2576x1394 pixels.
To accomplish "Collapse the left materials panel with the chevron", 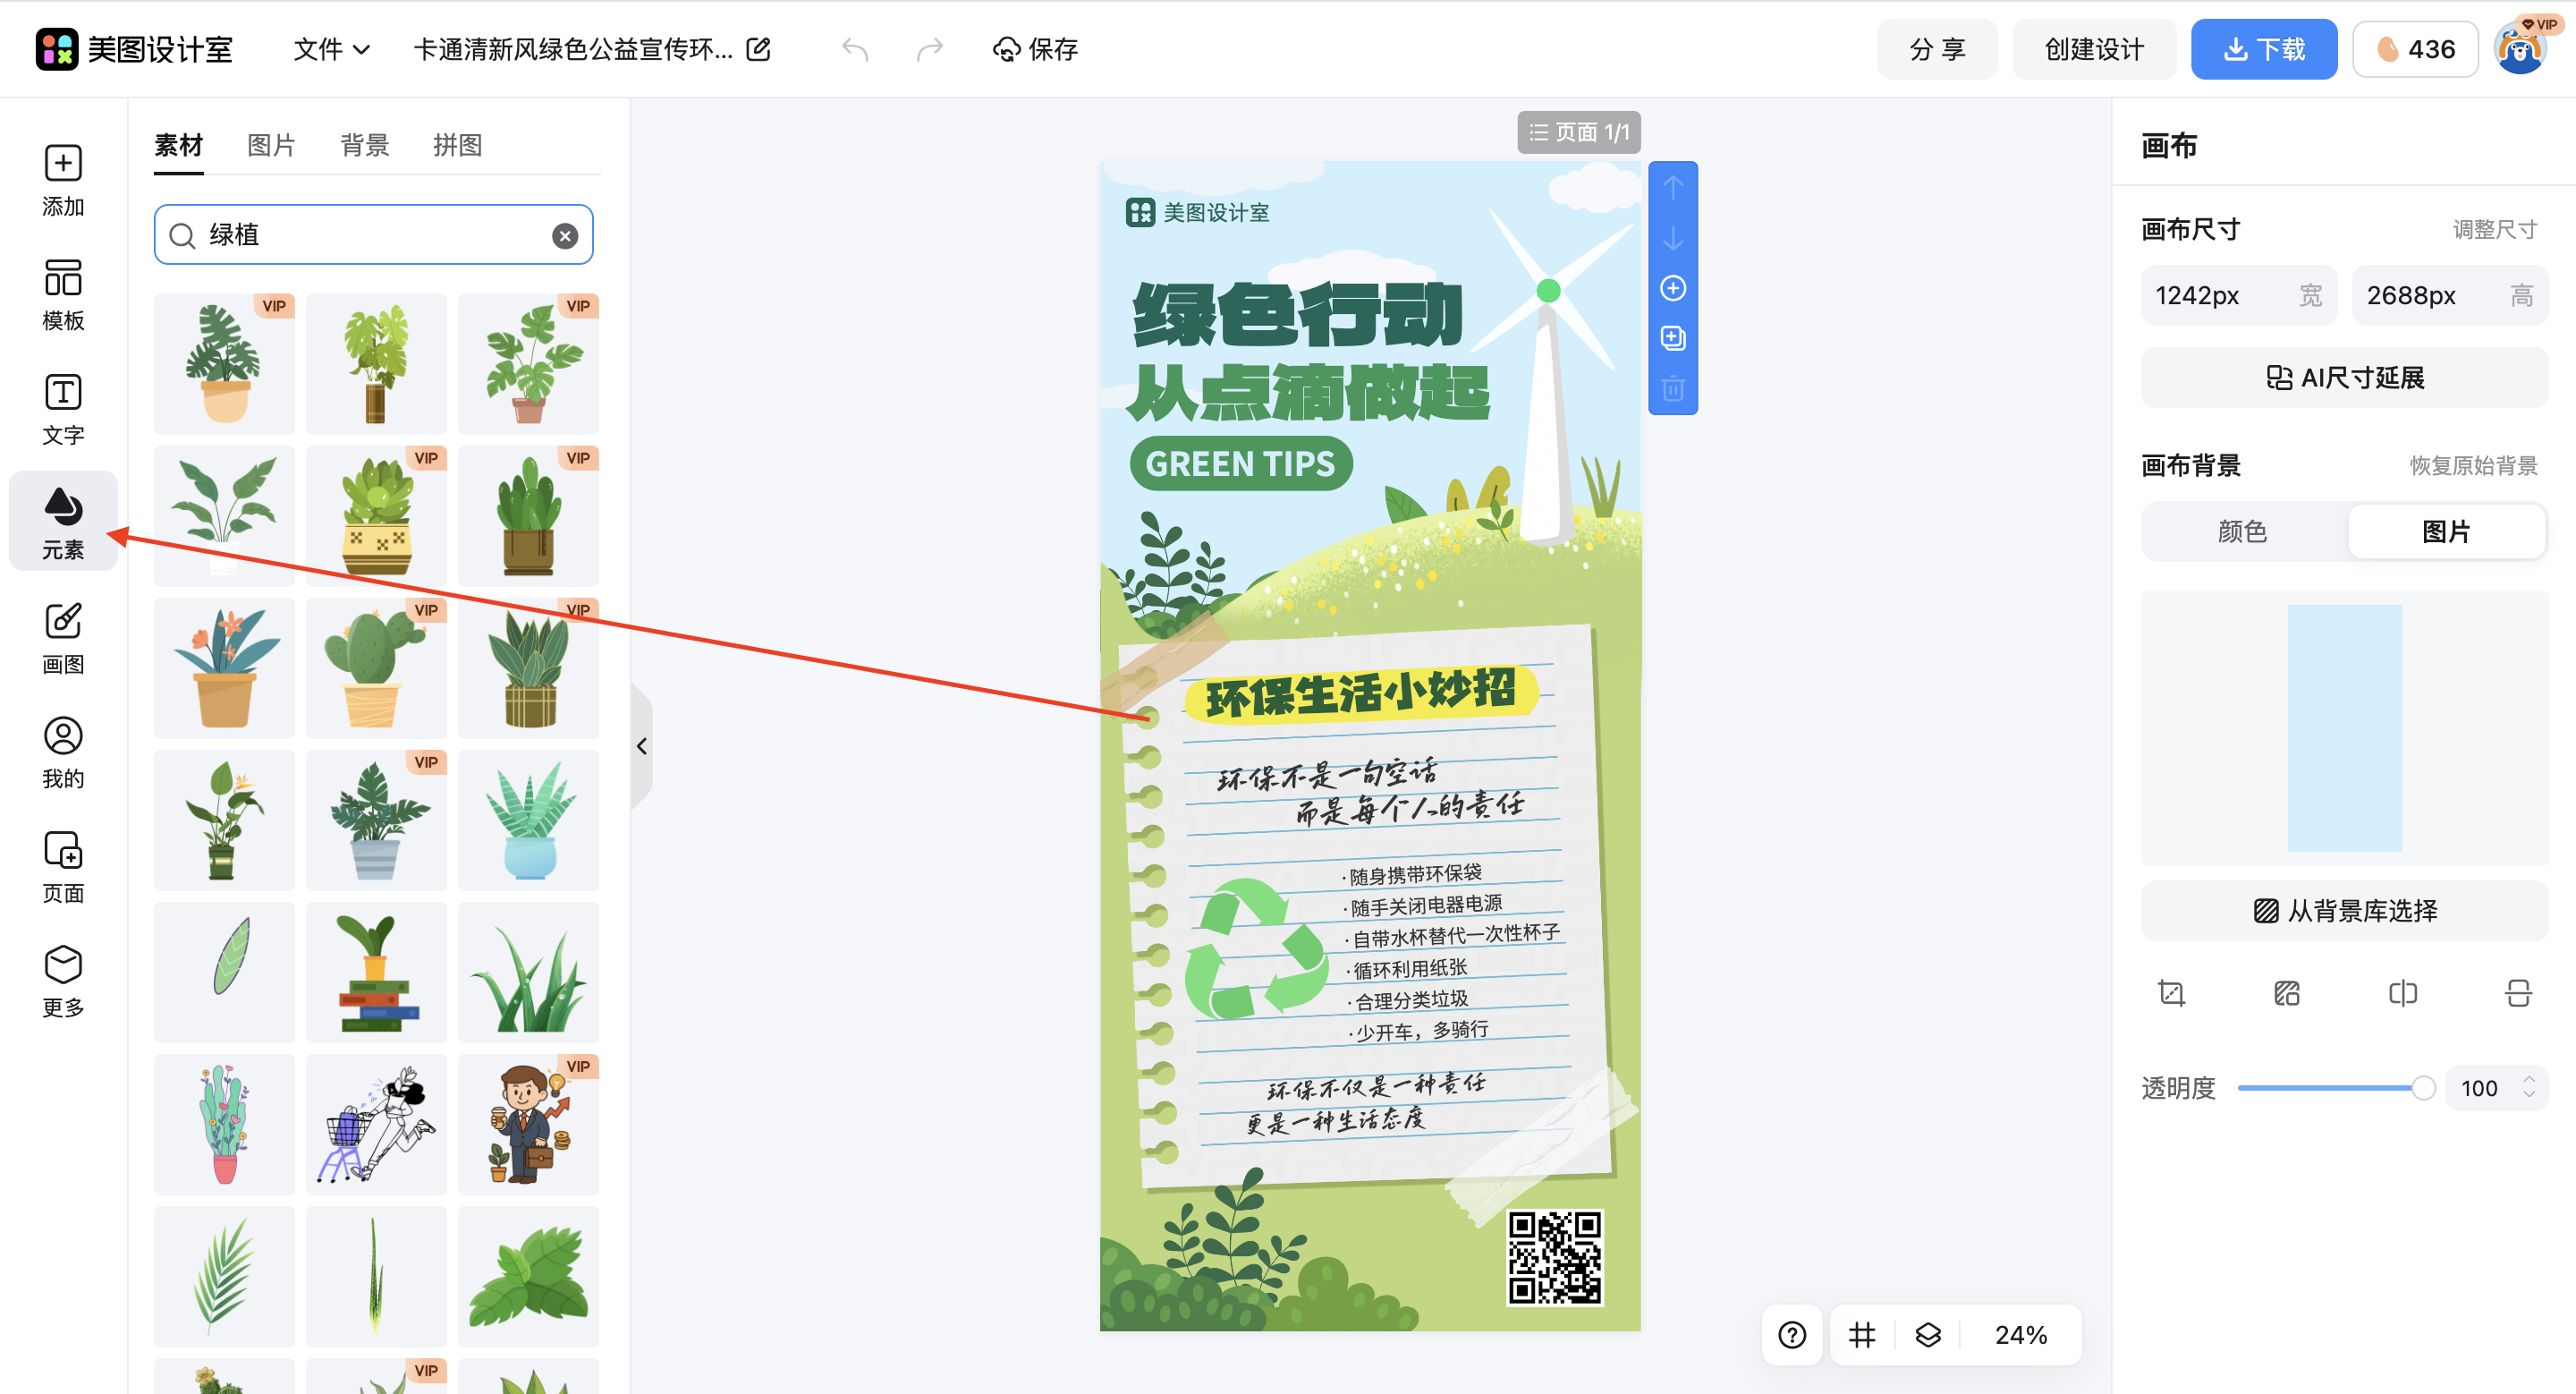I will point(642,745).
